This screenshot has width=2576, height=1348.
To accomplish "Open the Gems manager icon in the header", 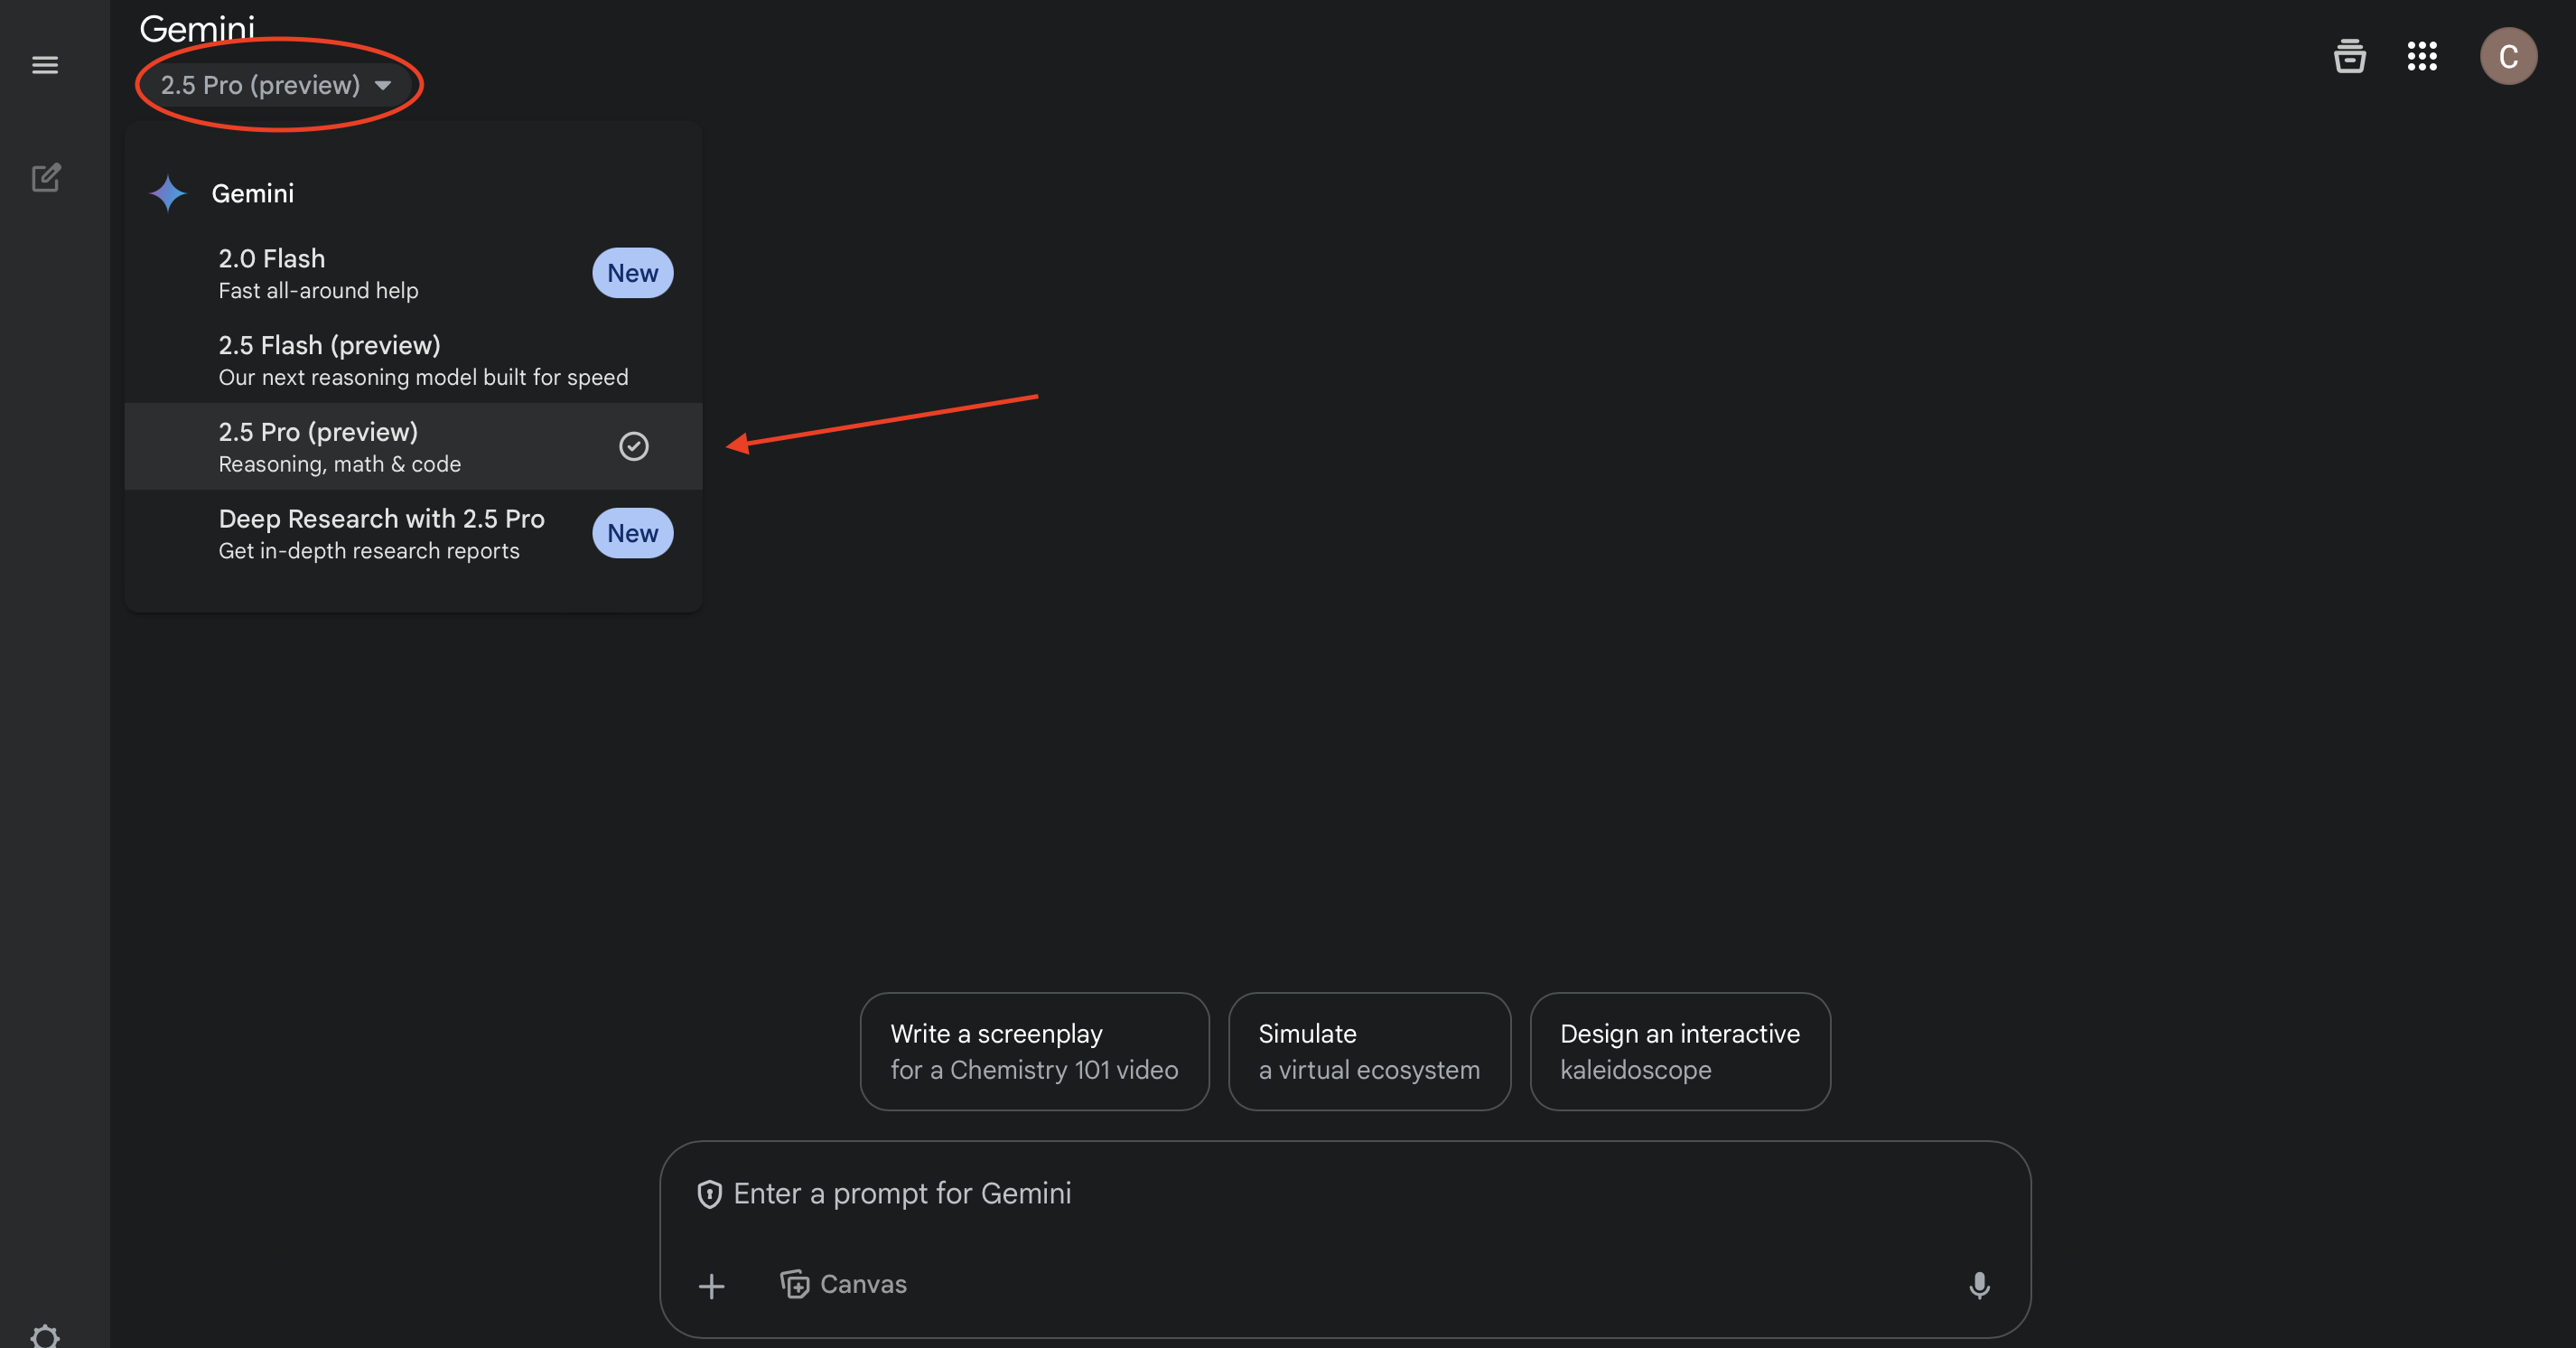I will [x=2349, y=56].
